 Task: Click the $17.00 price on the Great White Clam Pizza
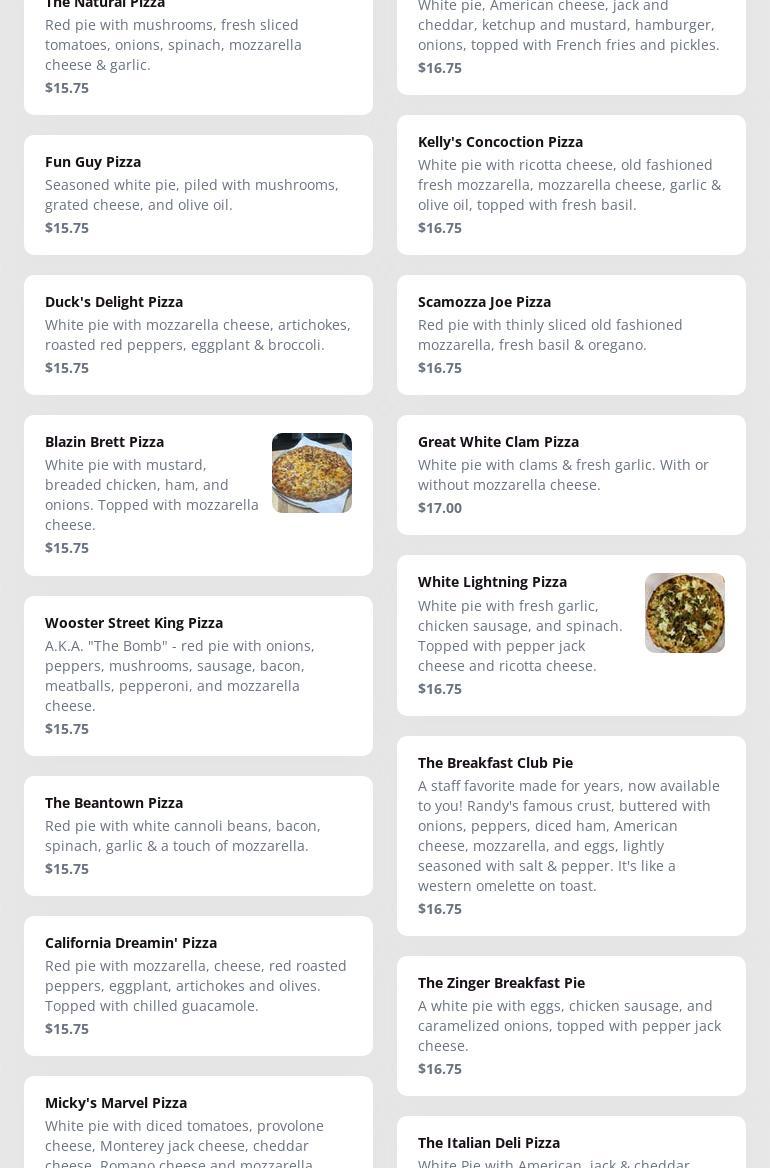440,508
